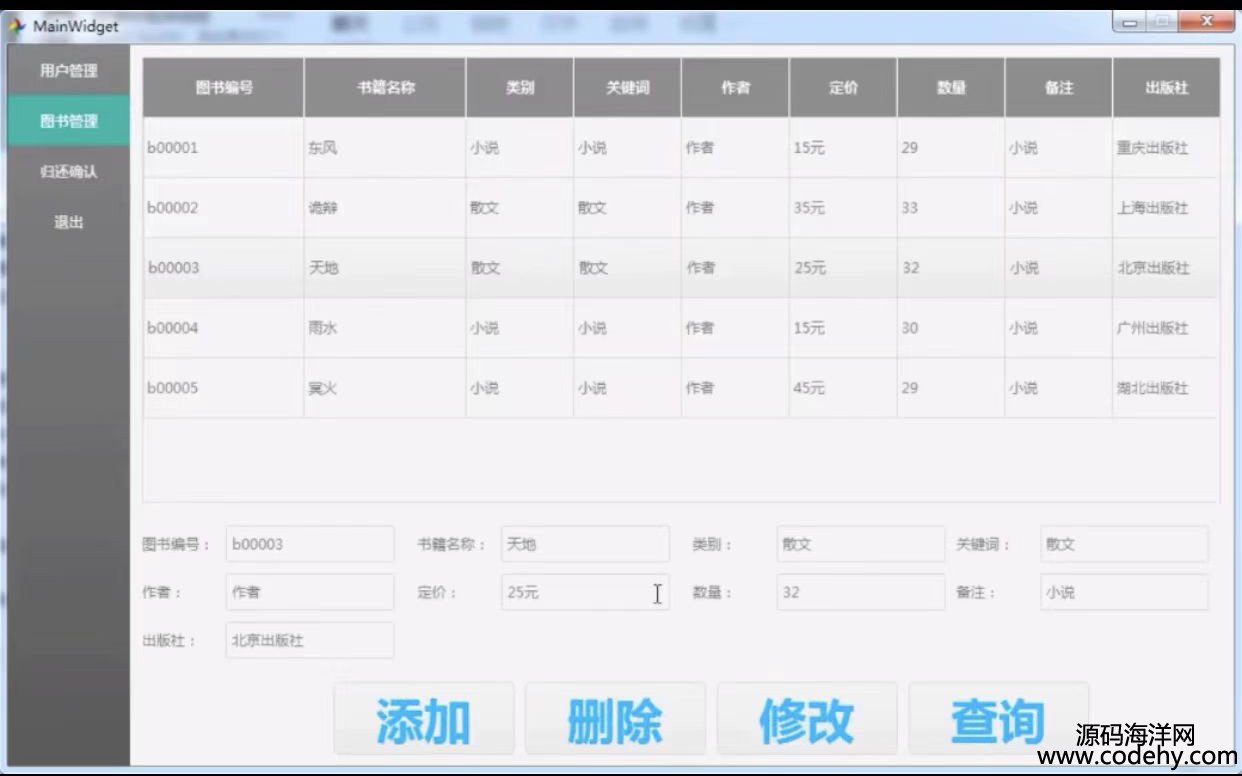Screen dimensions: 1242x776
Task: Focus the 类别 input field below the table
Action: click(860, 544)
